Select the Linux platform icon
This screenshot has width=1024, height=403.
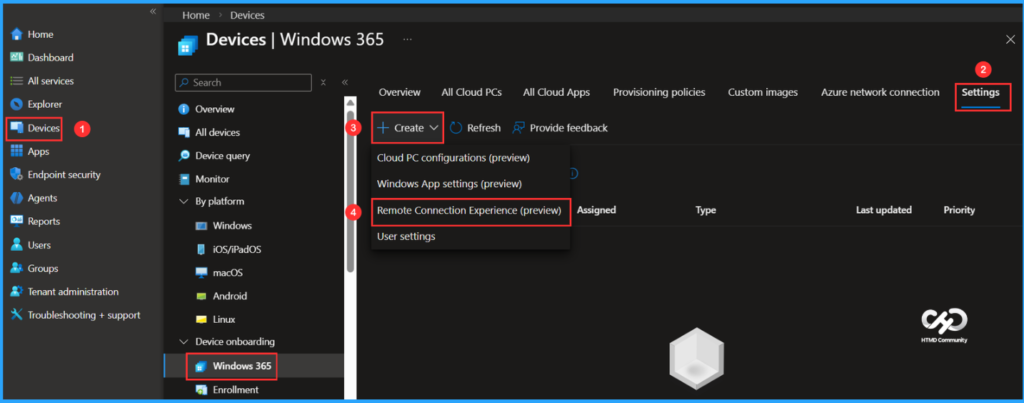click(202, 319)
